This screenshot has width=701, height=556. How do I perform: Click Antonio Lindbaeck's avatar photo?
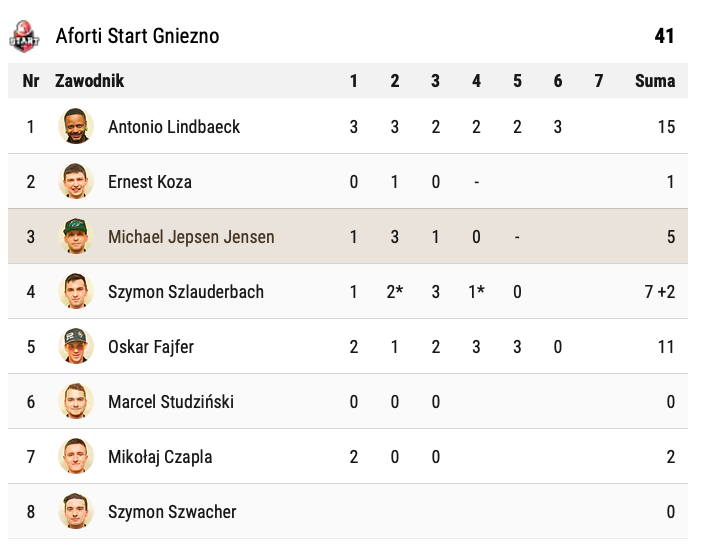tap(76, 127)
